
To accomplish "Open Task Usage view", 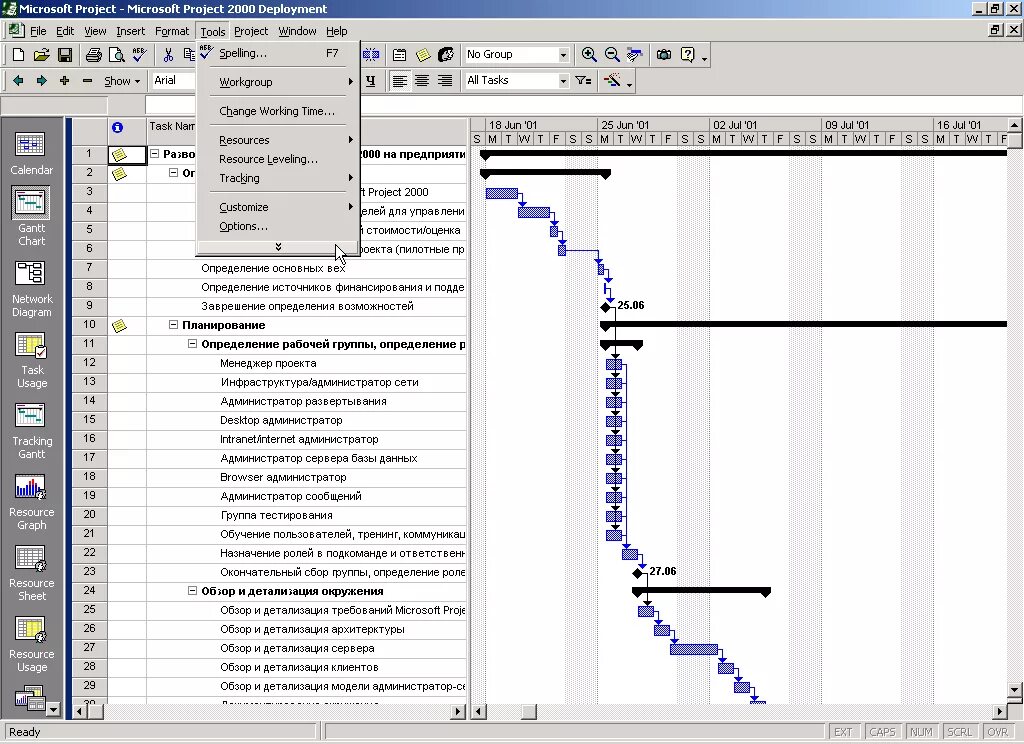I will 31,360.
